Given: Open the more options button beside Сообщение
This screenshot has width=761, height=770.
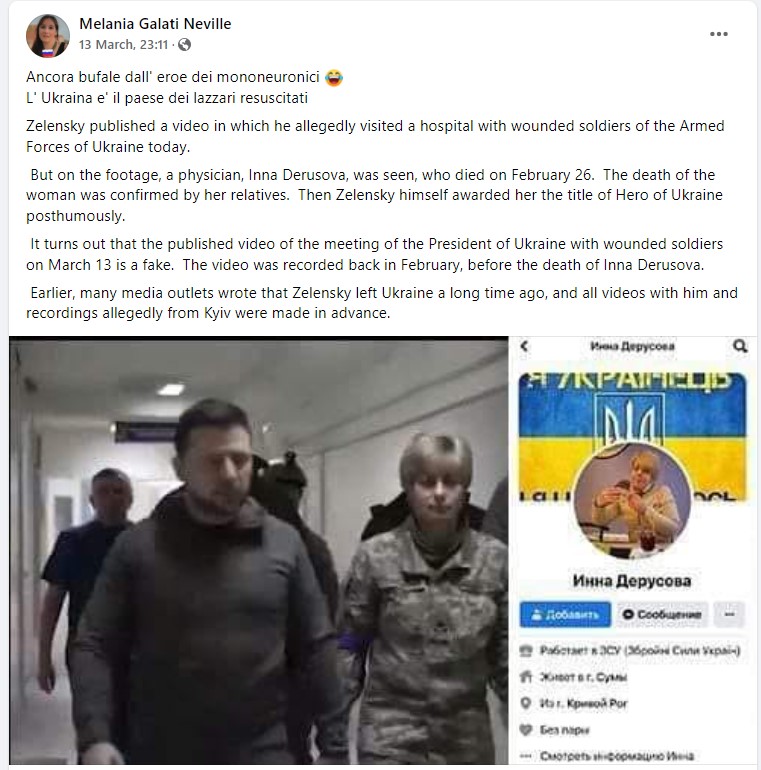Looking at the screenshot, I should tap(729, 614).
